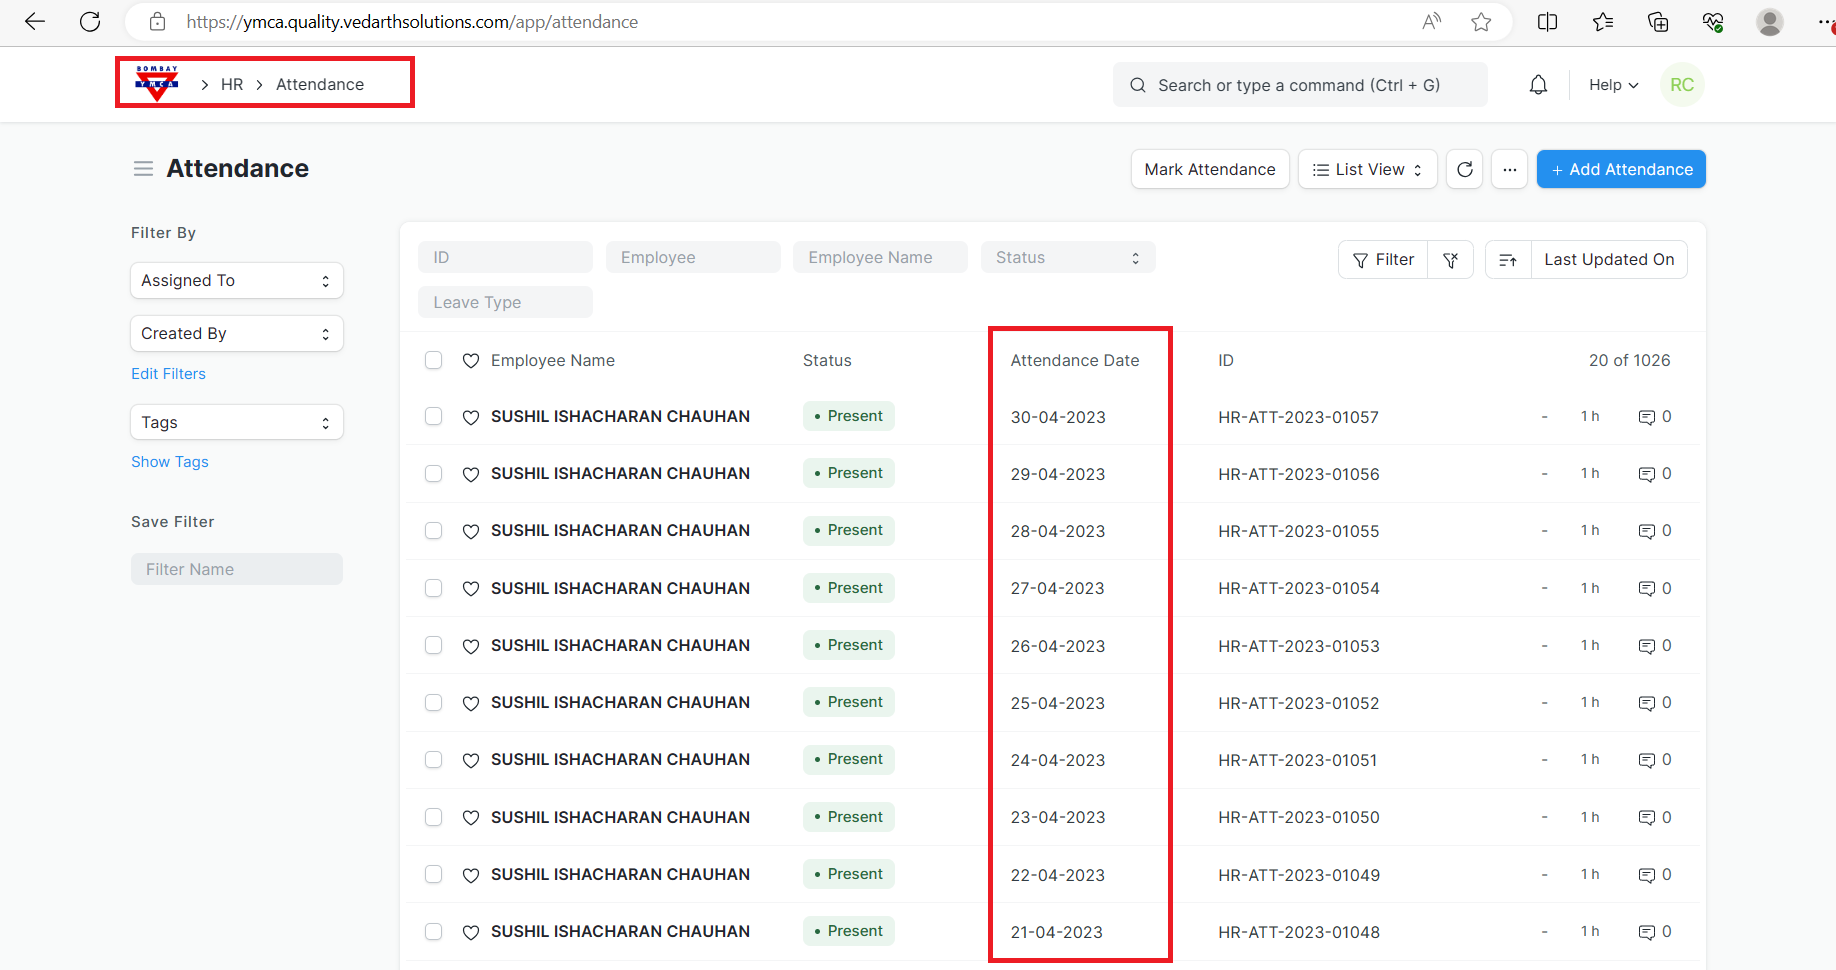Screen dimensions: 1836x970
Task: Toggle the sidebar hamburger icon beside Attendance
Action: [143, 169]
